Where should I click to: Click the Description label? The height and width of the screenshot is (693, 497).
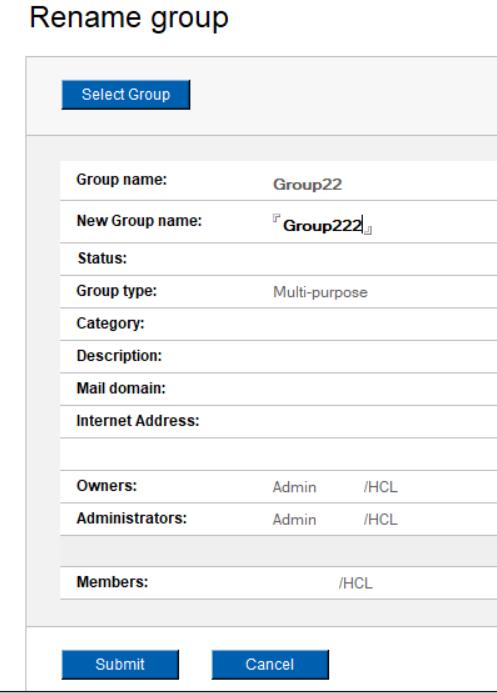pos(119,356)
